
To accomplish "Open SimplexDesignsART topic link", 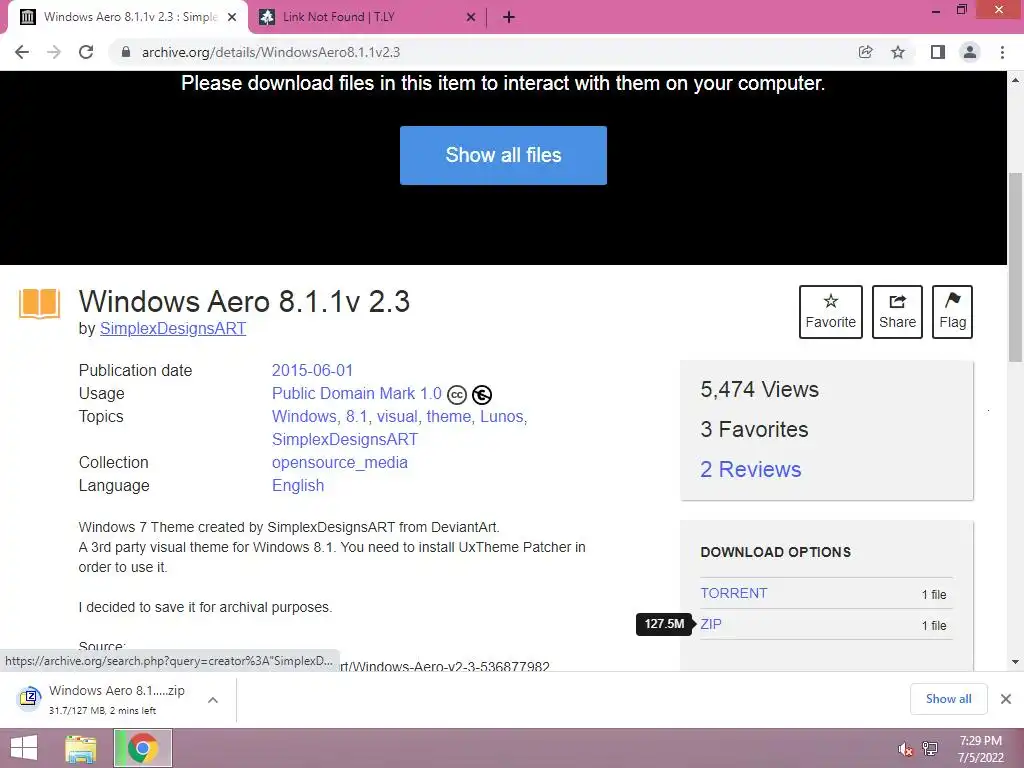I will click(x=345, y=440).
